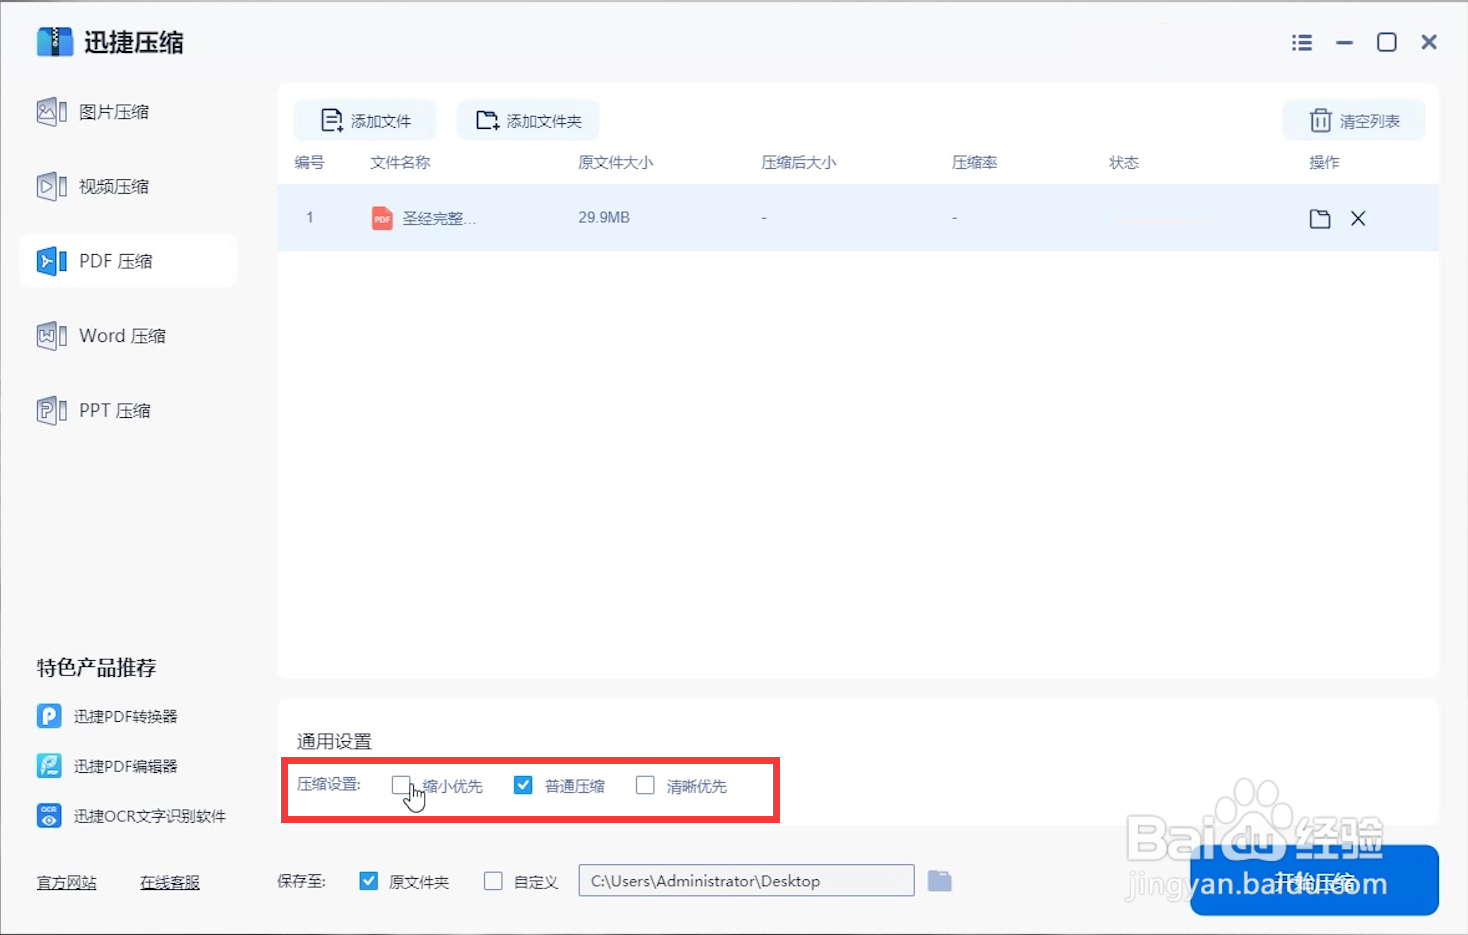Uncheck the 普通压缩 option

523,785
